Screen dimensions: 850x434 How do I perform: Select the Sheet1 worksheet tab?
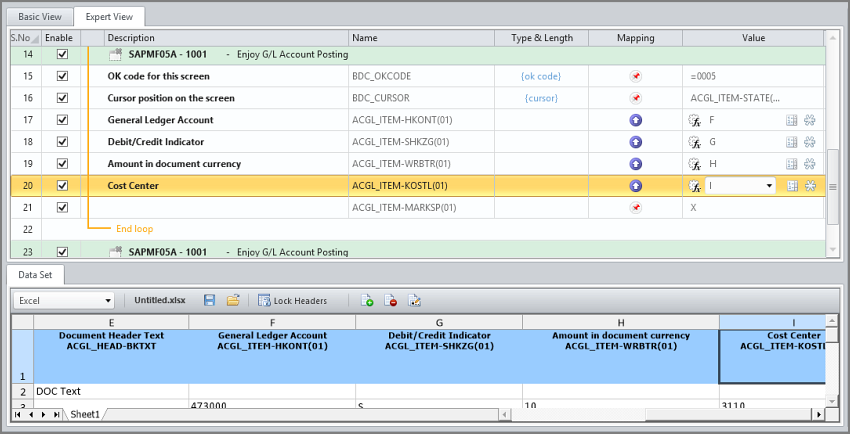(84, 414)
